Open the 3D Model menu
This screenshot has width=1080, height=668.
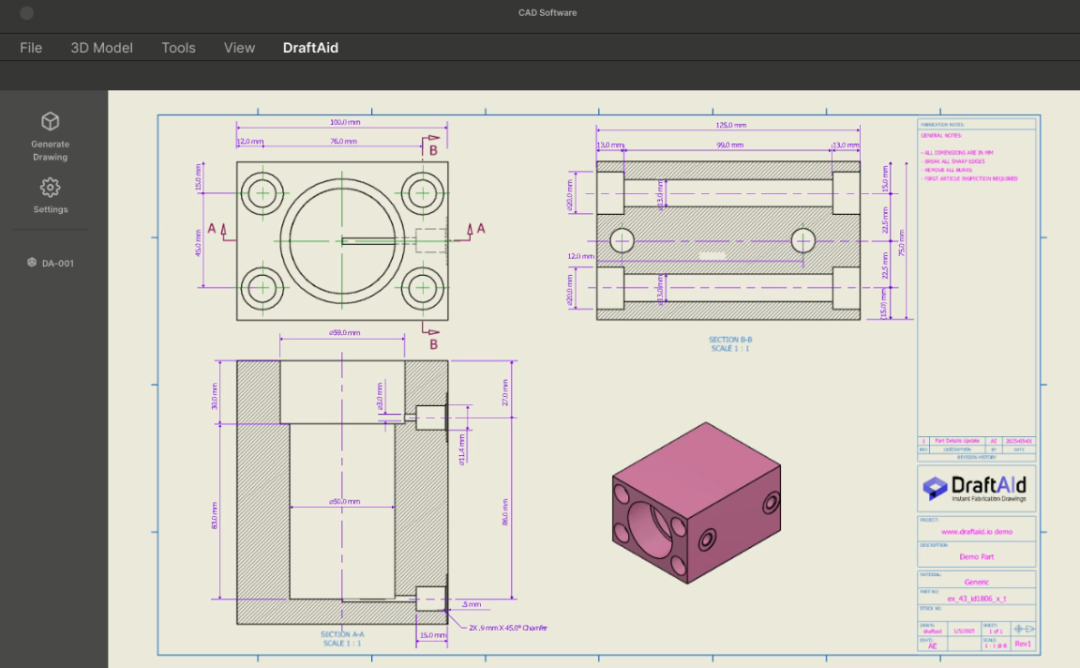point(101,48)
